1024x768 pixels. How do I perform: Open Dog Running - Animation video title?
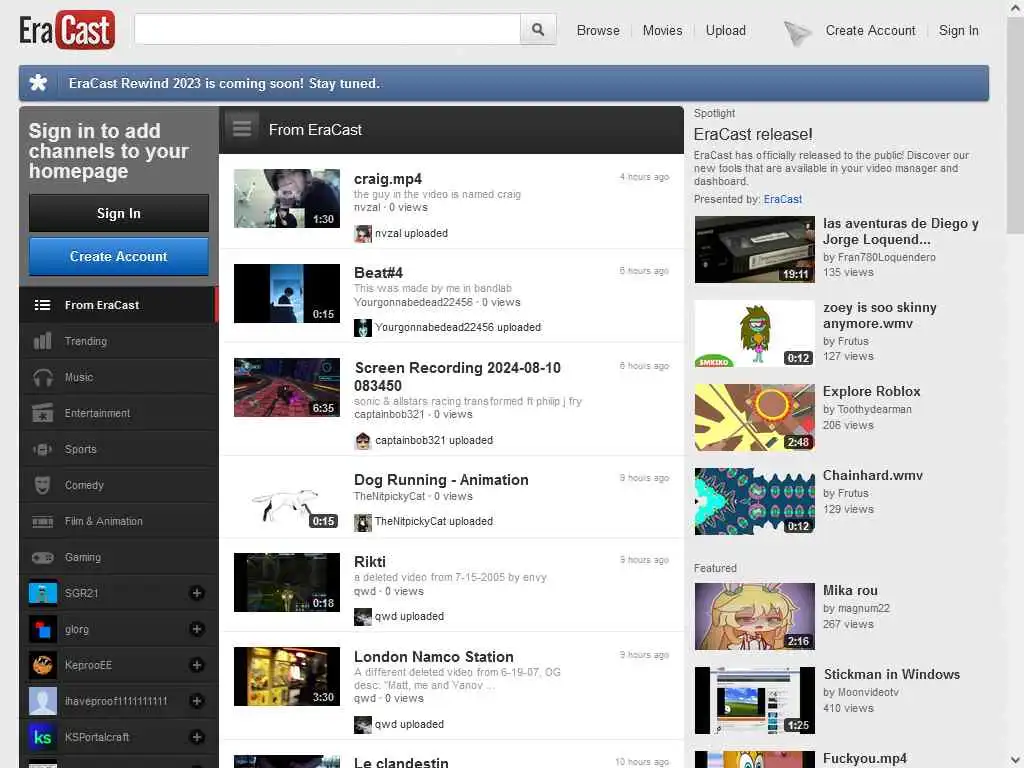[x=441, y=480]
